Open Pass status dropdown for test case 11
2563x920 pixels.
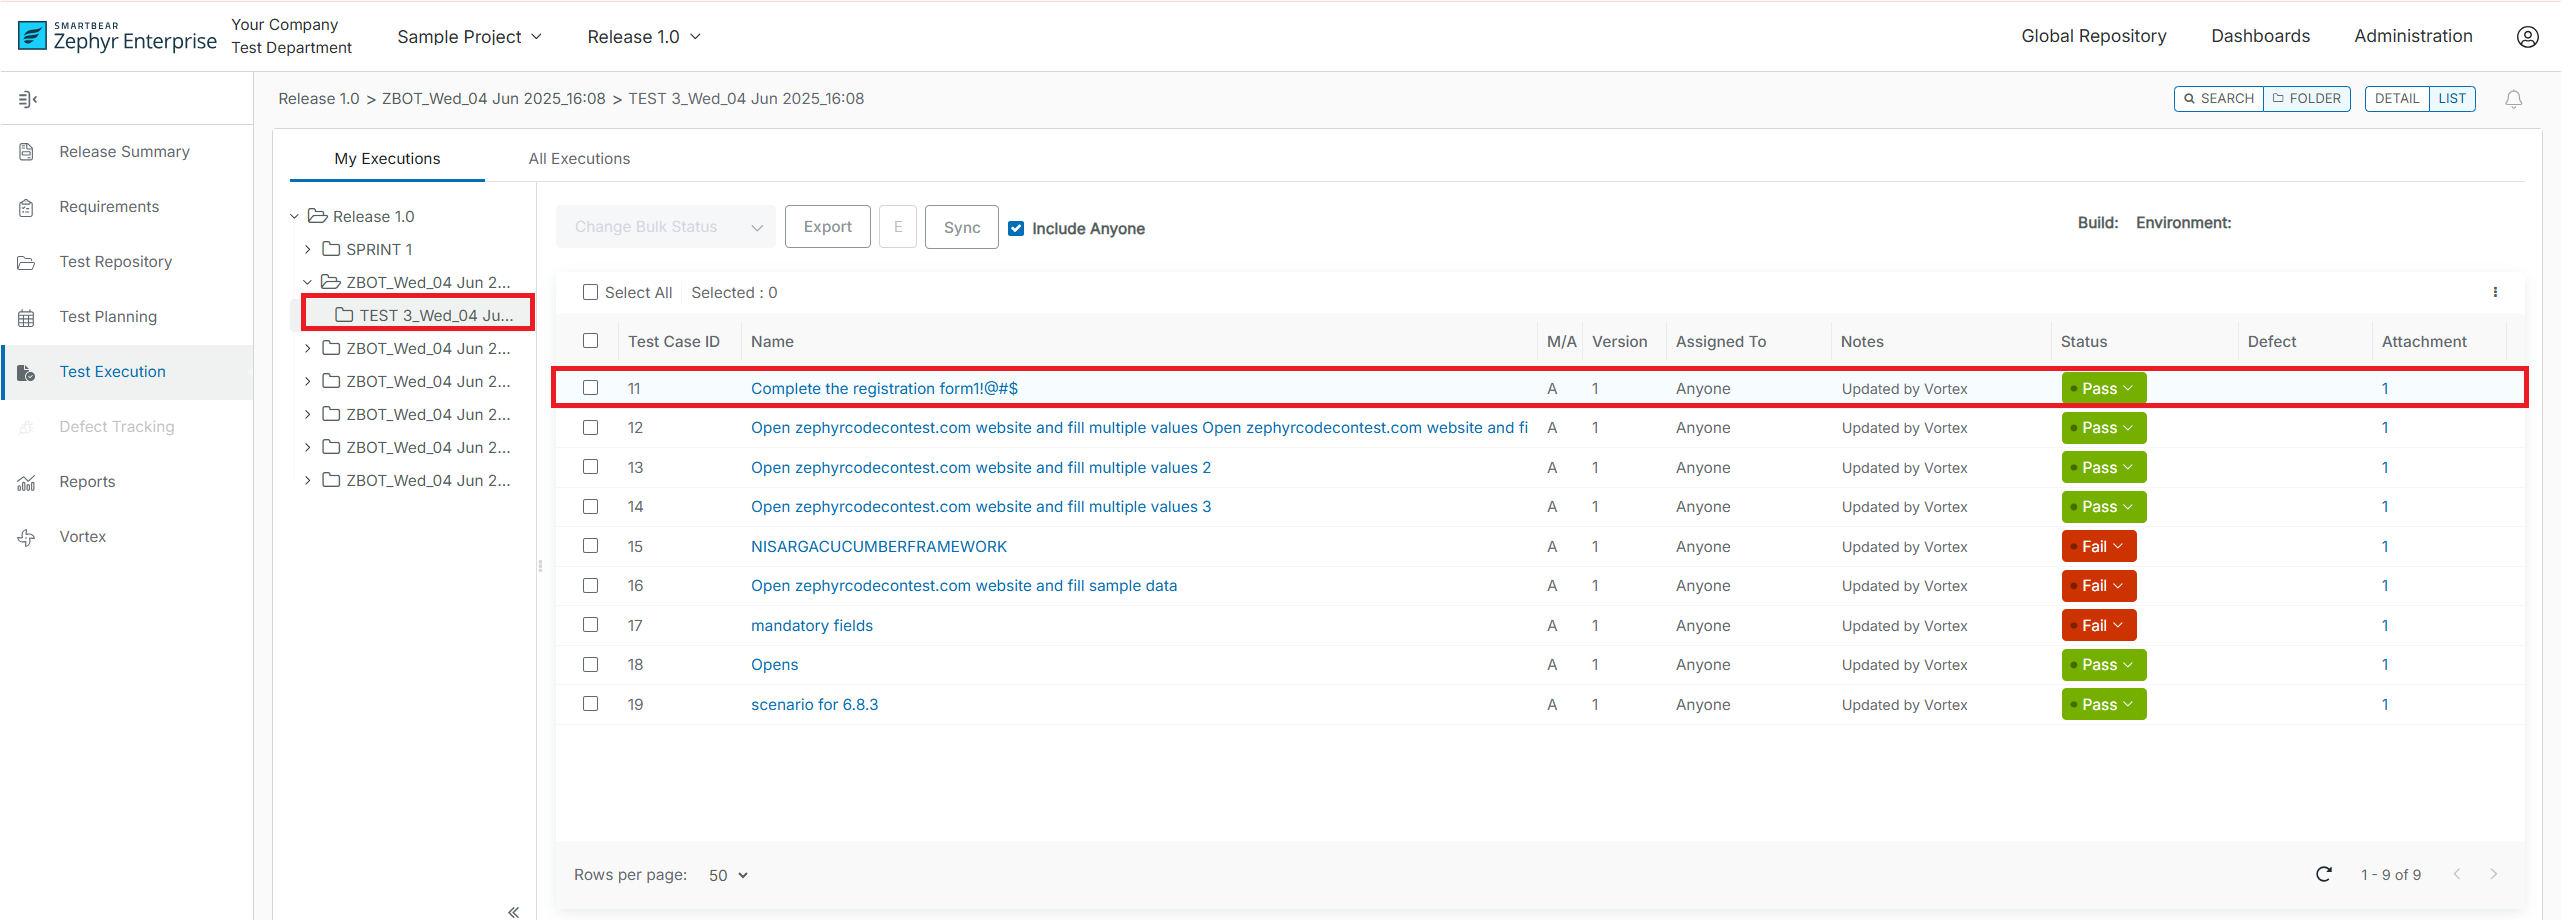click(x=2104, y=389)
